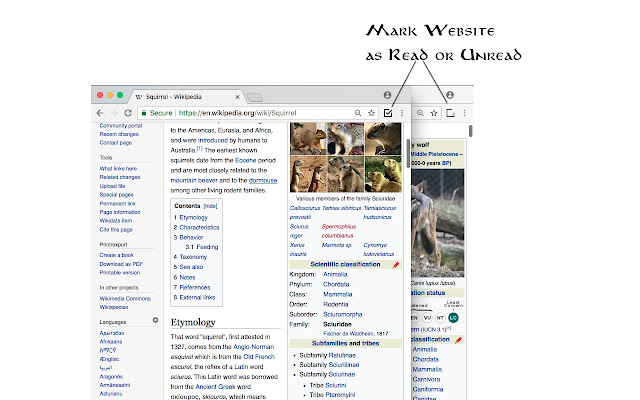Viewport: 640px width, 400px height.
Task: Jump to External links in the contents
Action: (x=197, y=297)
